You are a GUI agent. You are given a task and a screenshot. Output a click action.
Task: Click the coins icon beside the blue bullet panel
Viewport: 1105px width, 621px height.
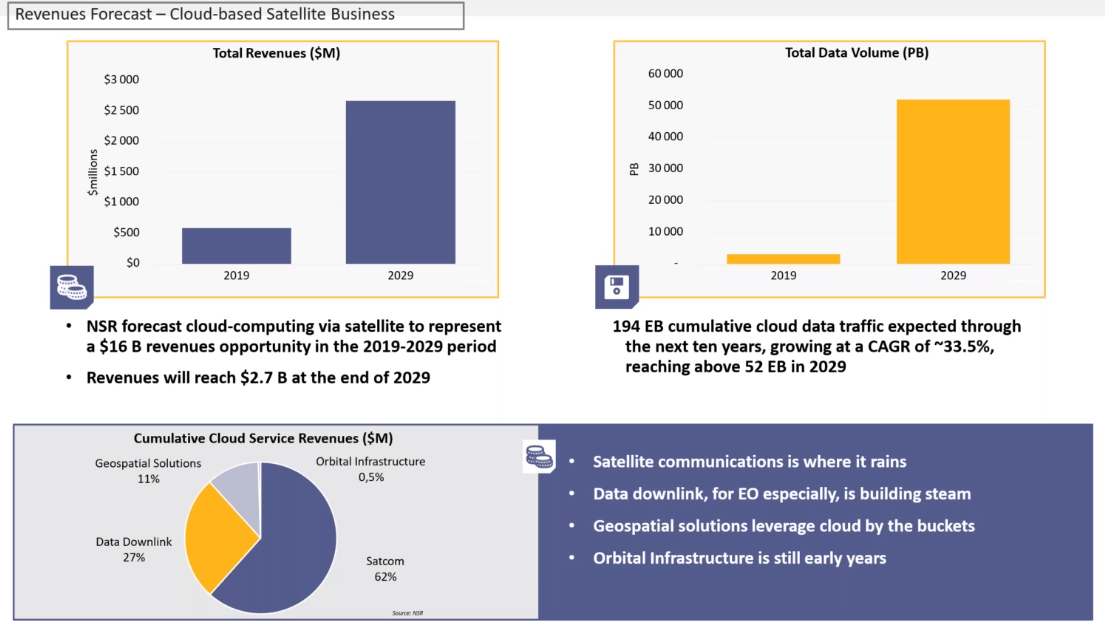(x=539, y=458)
